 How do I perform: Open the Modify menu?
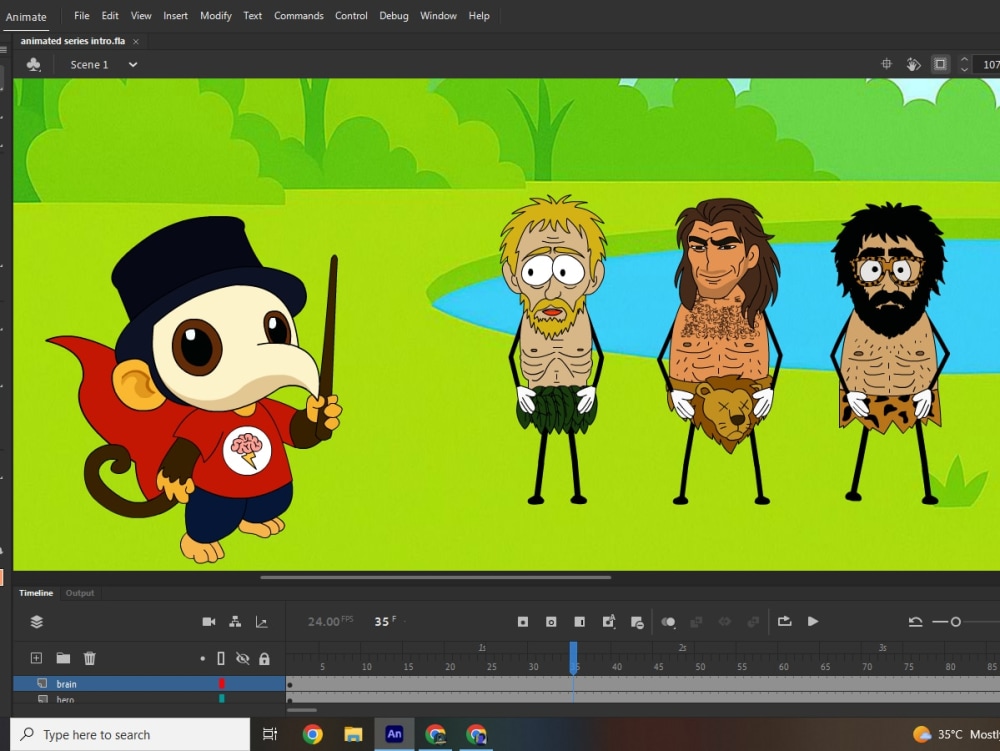point(216,15)
